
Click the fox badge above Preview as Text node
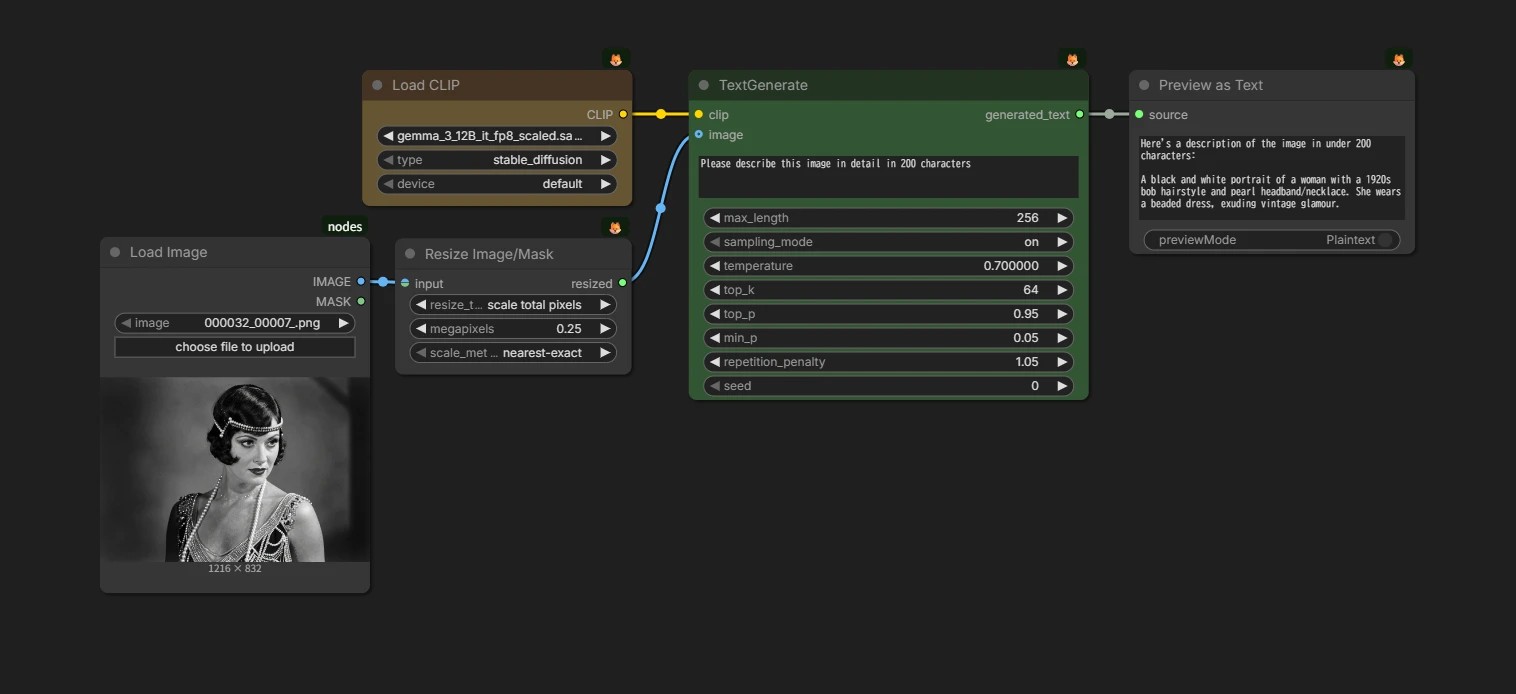click(x=1399, y=60)
